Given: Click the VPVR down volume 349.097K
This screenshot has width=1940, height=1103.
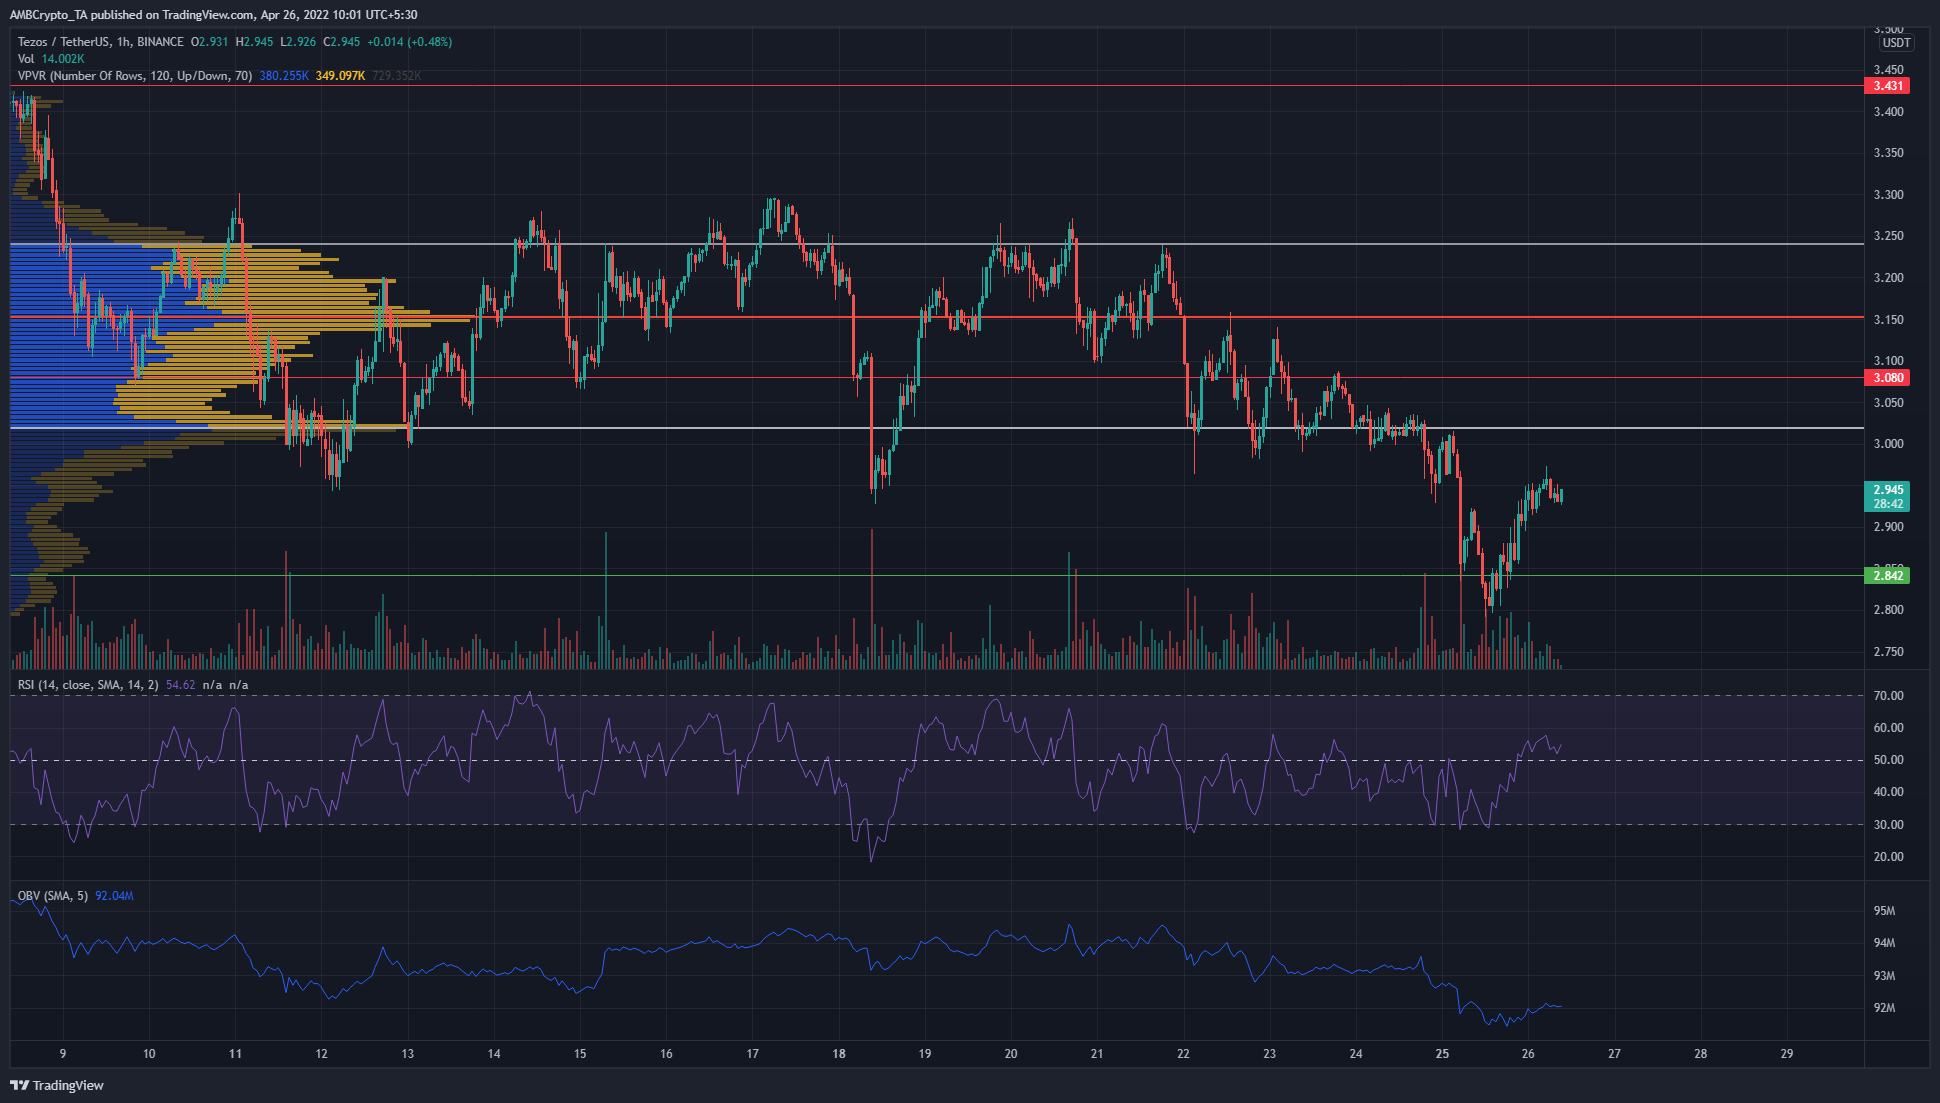Looking at the screenshot, I should tap(340, 76).
